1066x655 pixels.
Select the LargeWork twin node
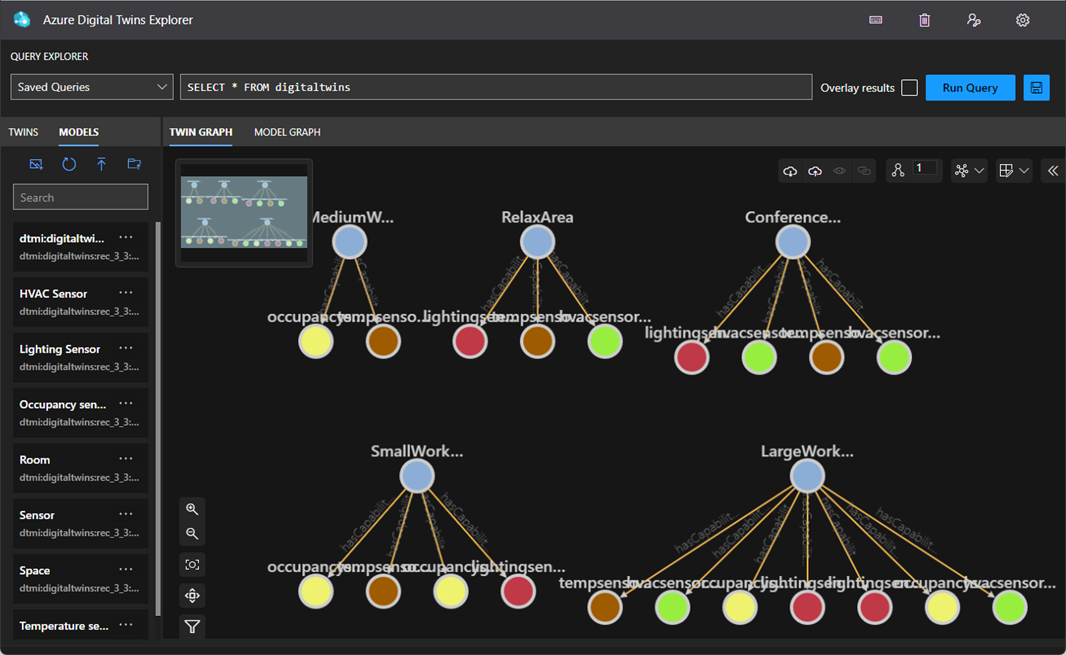[x=807, y=476]
